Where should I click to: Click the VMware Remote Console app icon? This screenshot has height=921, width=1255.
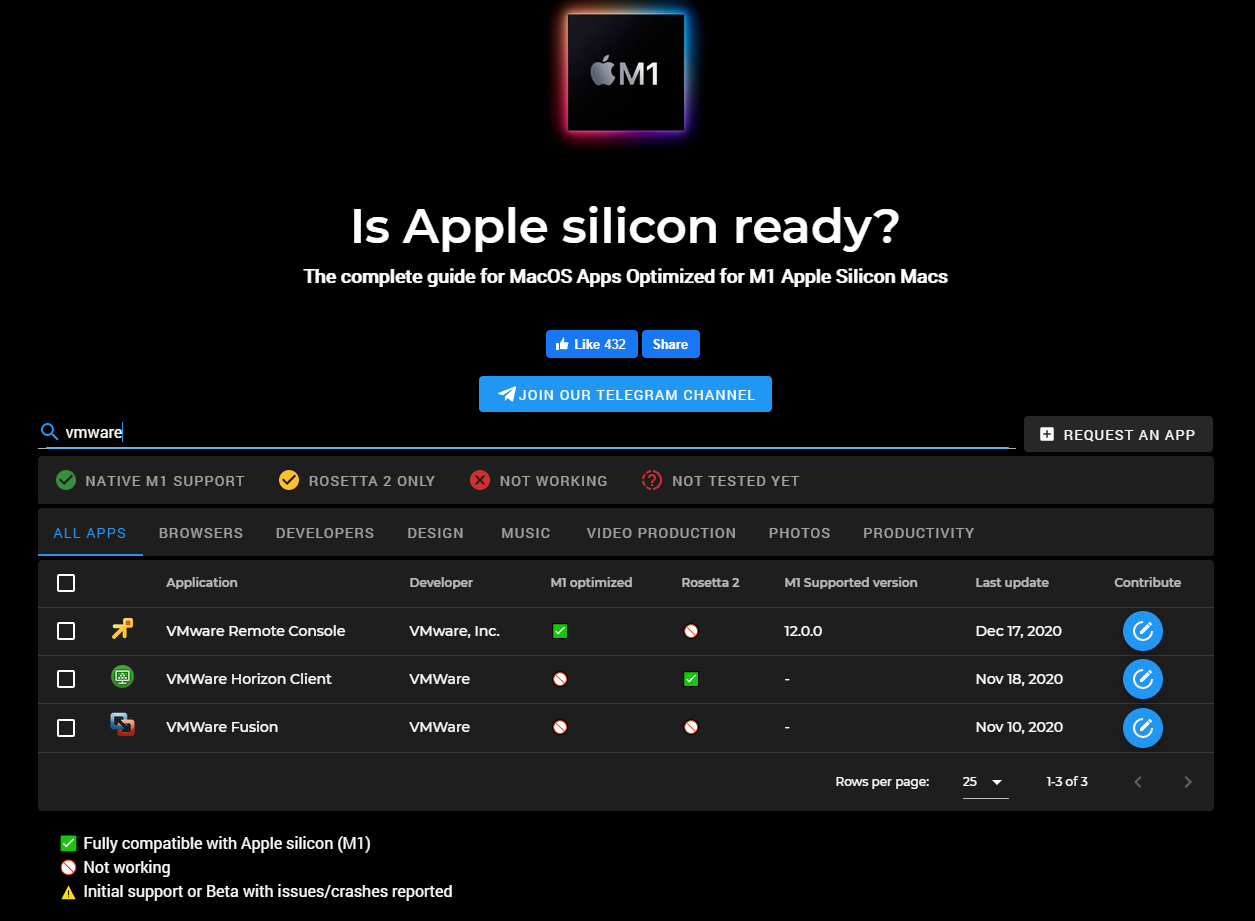tap(122, 629)
